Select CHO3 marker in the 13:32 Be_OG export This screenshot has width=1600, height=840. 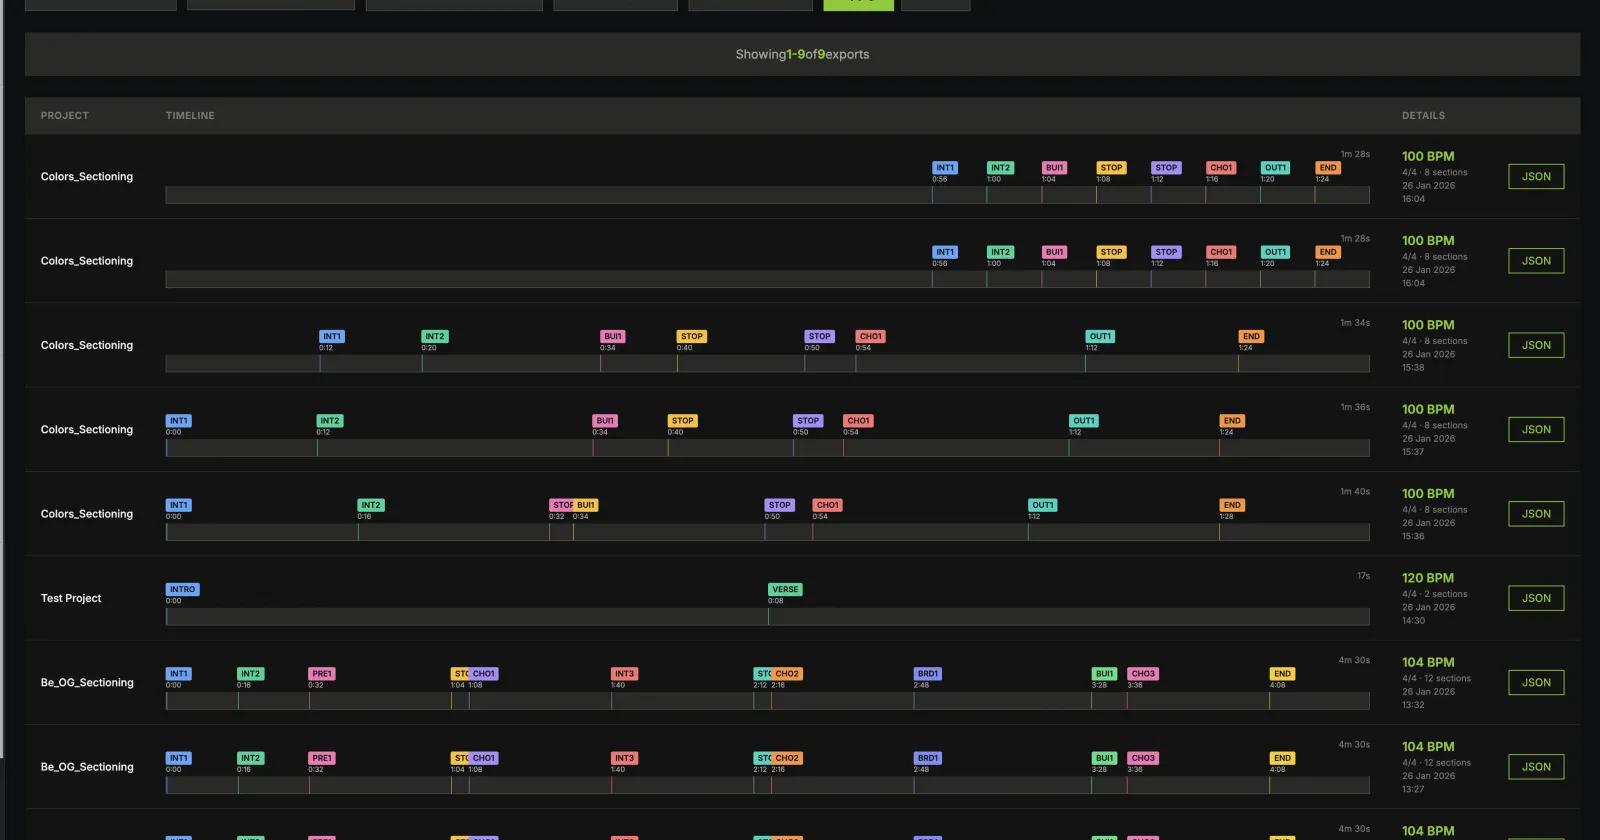point(1143,674)
